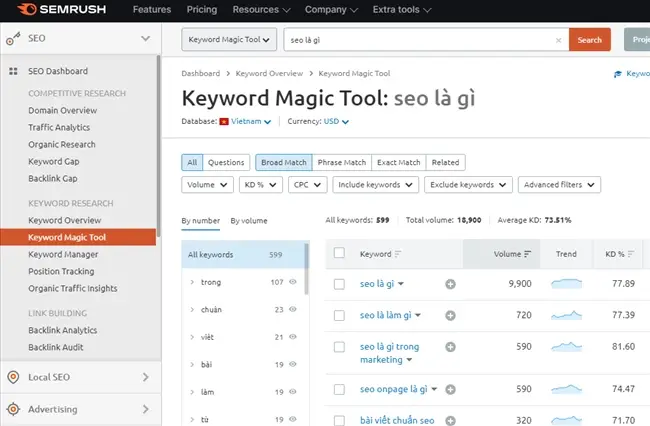This screenshot has height=426, width=650.
Task: Expand the 'chuẩn' keyword group
Action: click(192, 310)
